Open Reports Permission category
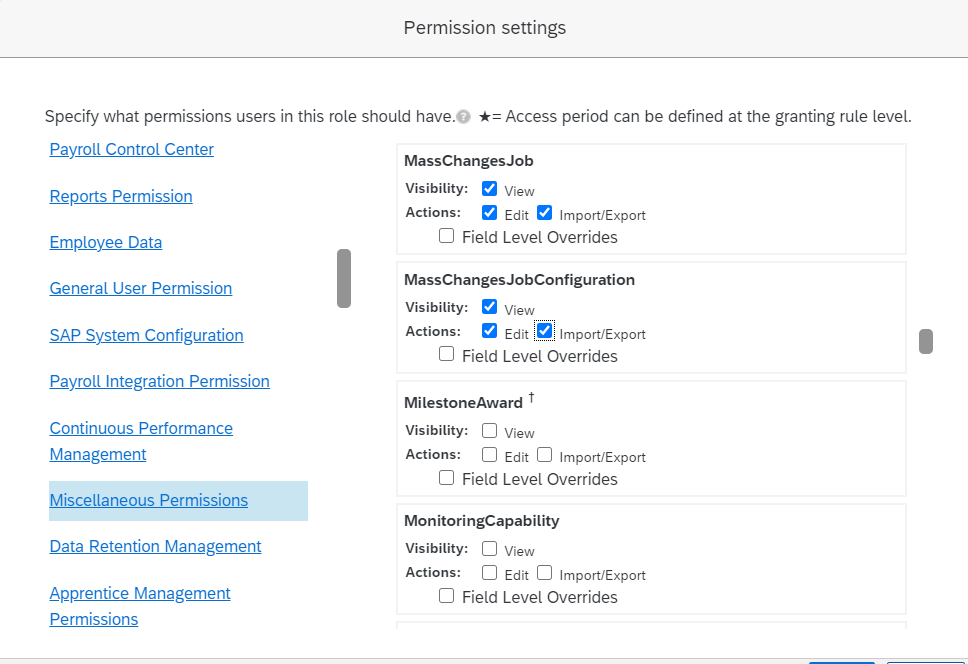 point(121,196)
